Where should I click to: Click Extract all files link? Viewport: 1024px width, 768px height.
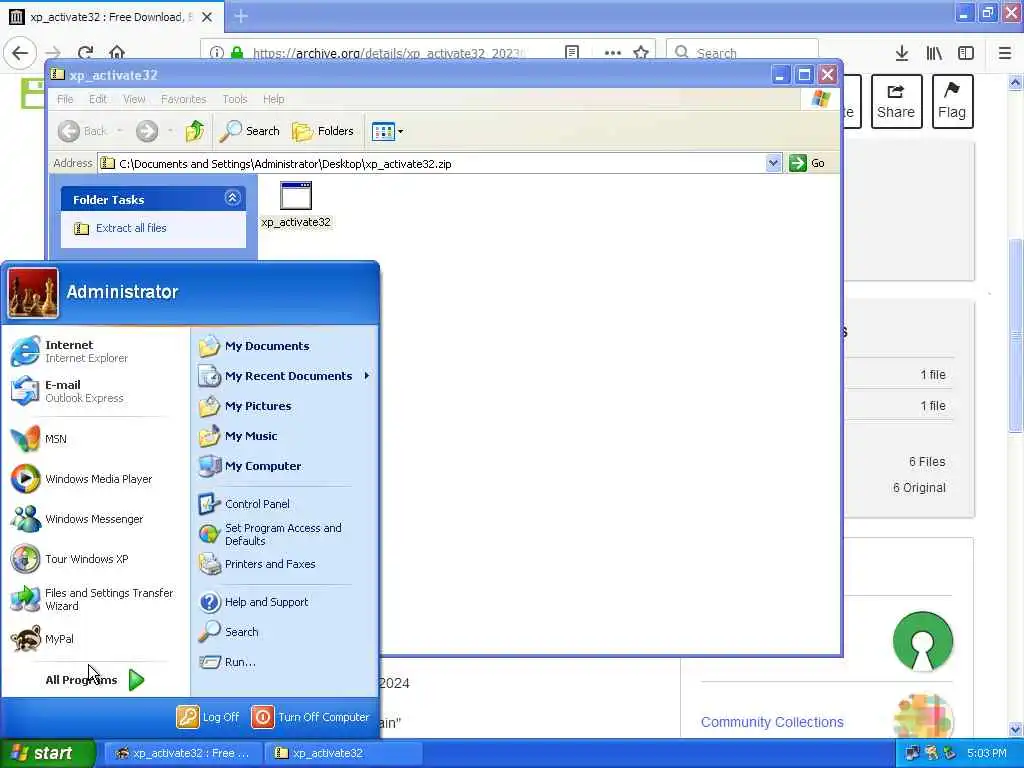(131, 228)
